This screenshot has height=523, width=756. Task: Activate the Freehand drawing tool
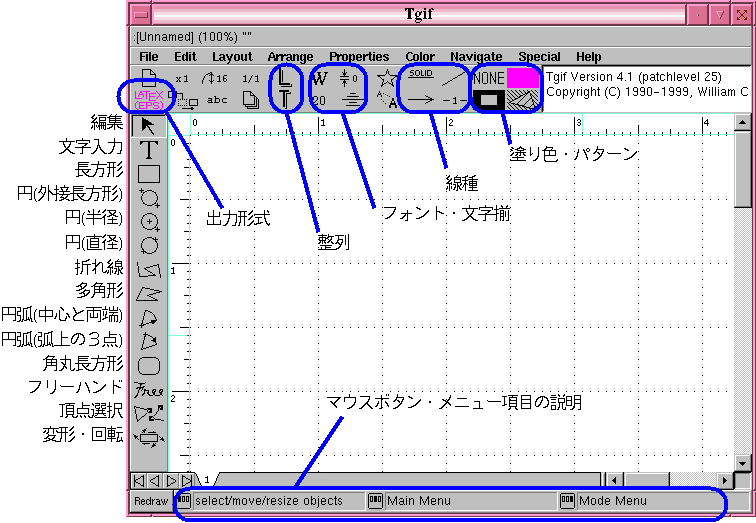tap(149, 389)
